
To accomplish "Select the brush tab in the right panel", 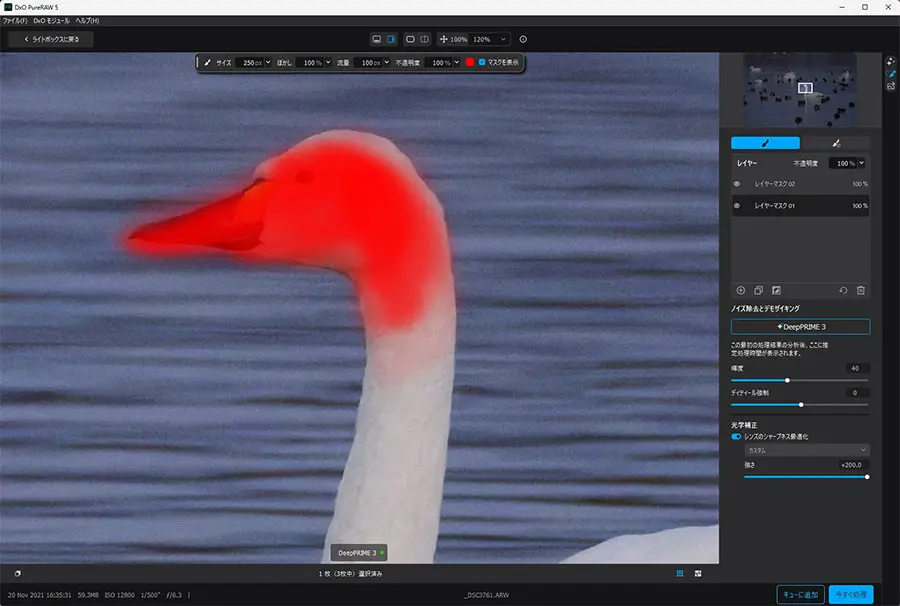I will pyautogui.click(x=765, y=143).
